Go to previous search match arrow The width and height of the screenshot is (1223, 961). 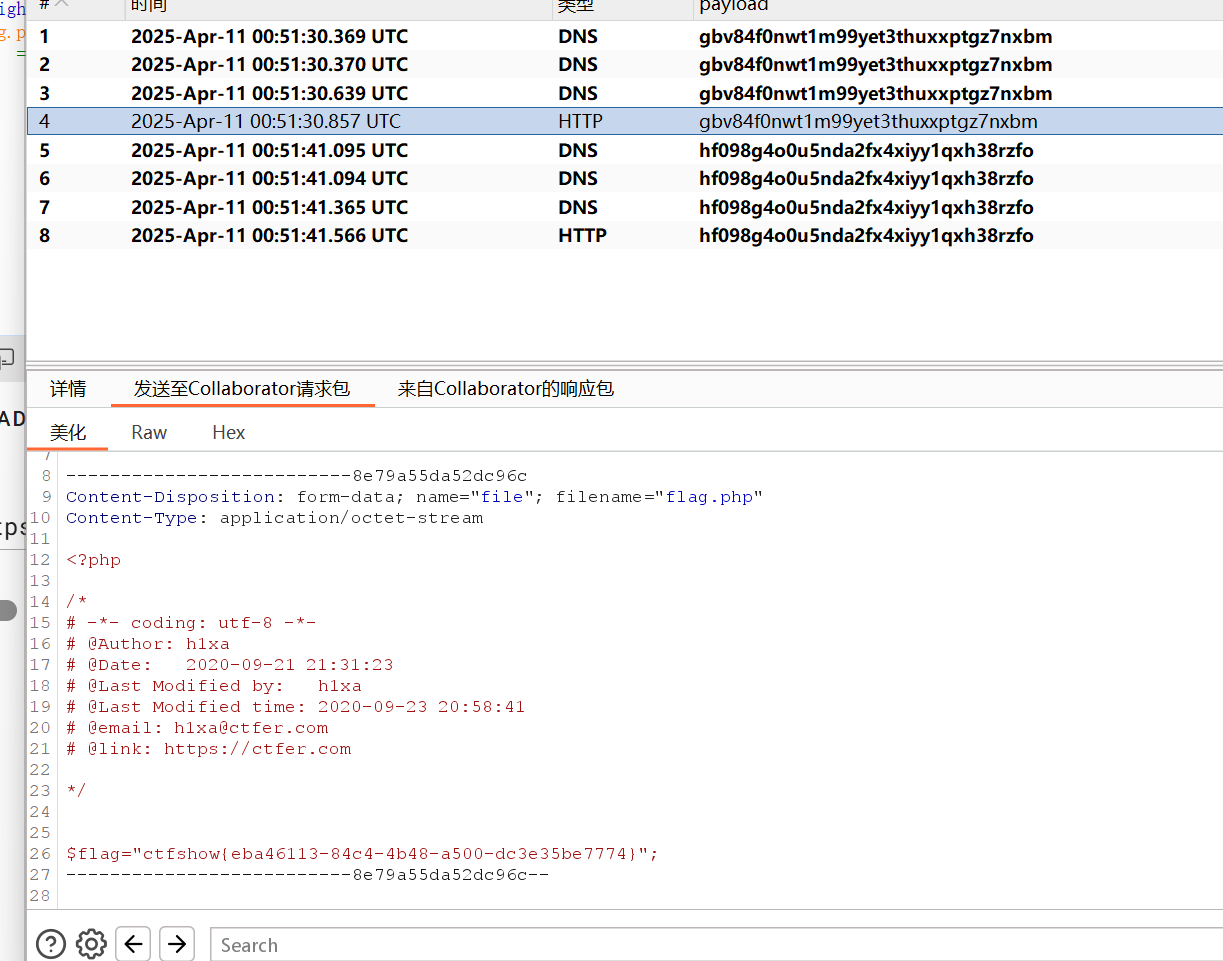[133, 944]
